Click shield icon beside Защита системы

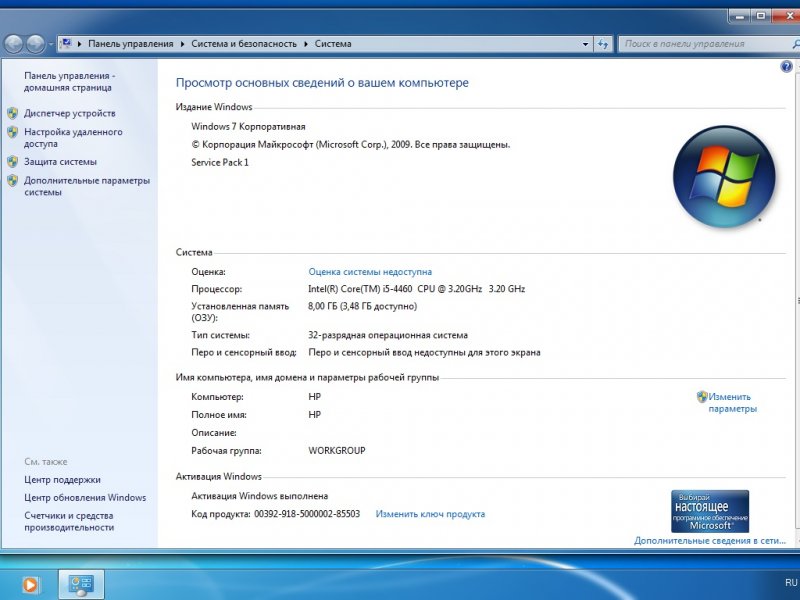click(13, 162)
